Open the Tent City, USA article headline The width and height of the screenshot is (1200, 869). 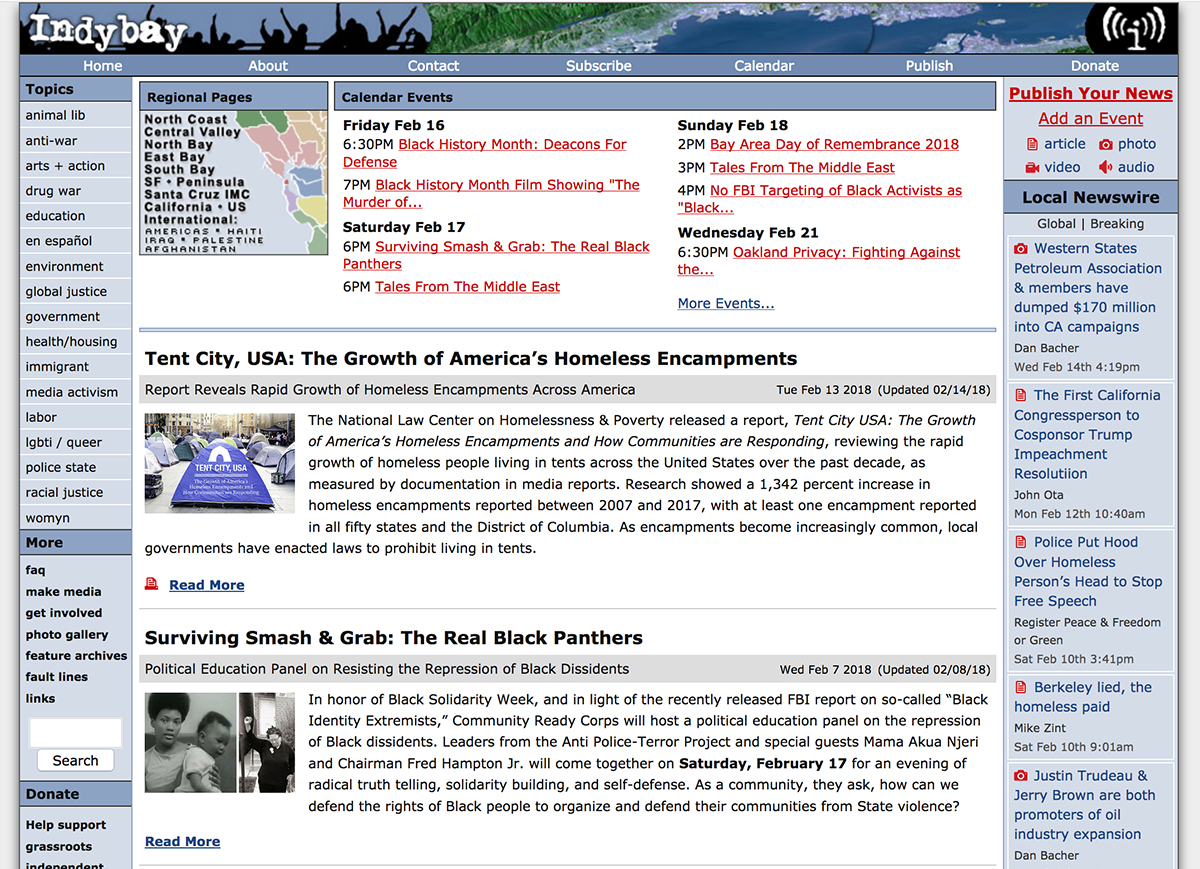(x=471, y=358)
